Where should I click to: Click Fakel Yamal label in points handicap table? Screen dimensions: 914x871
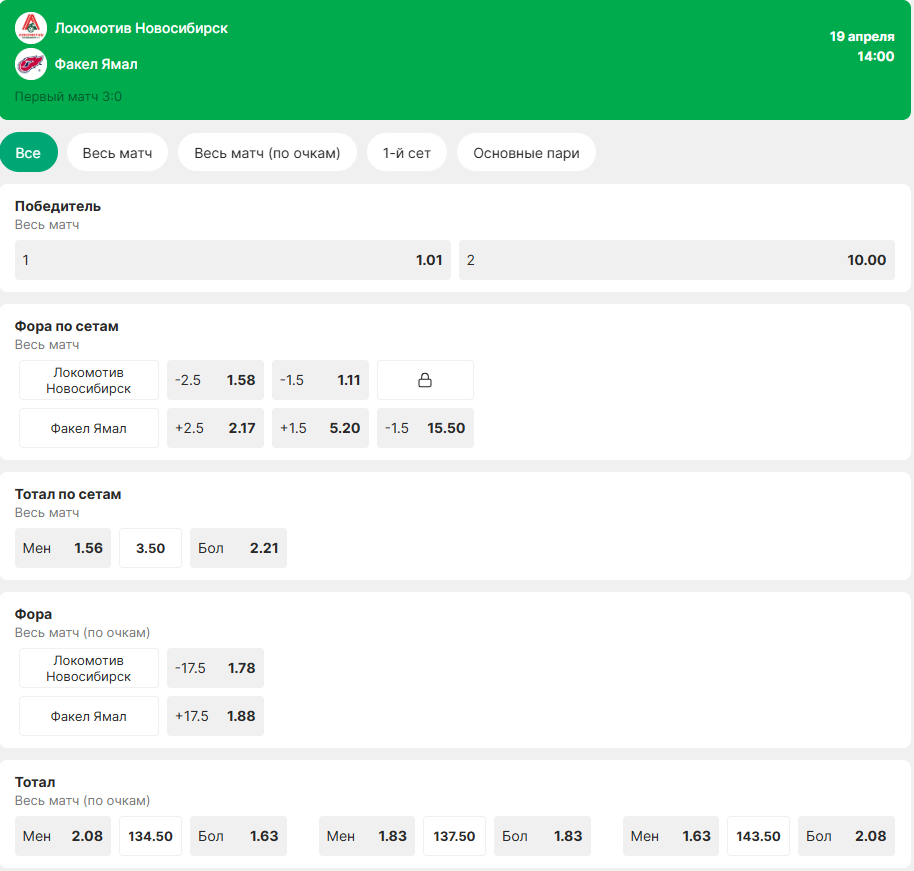coord(89,716)
